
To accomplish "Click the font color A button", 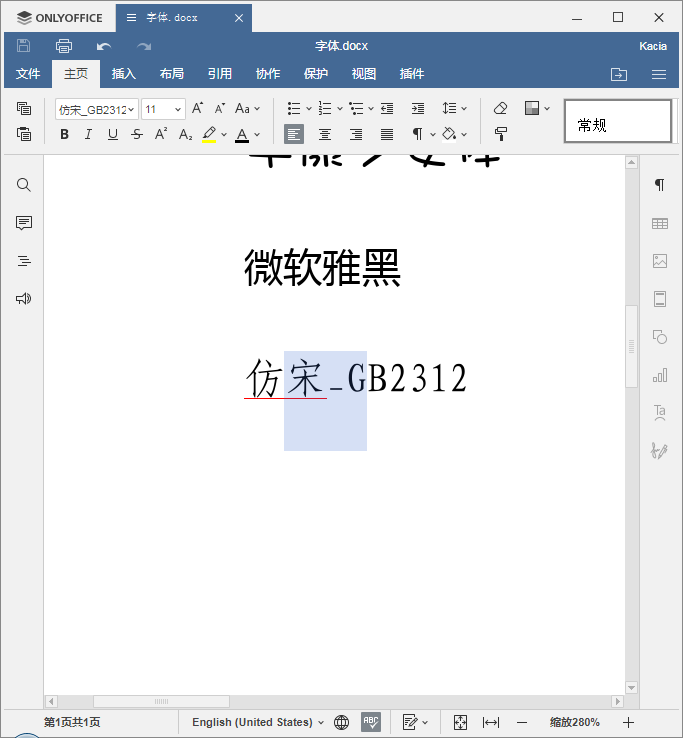I will (242, 135).
